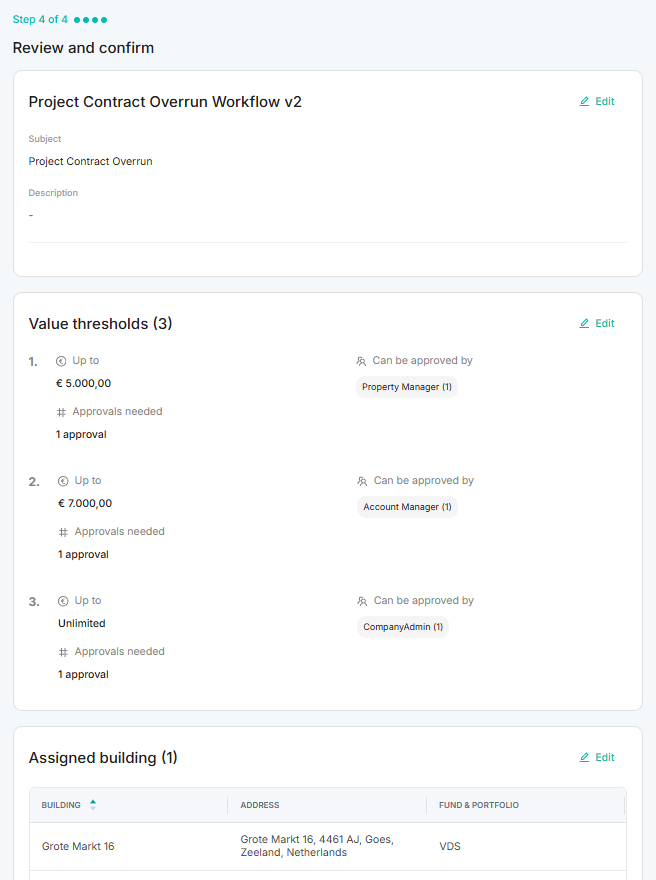Click hash icon for second threshold approvals
Image resolution: width=656 pixels, height=880 pixels.
pyautogui.click(x=63, y=532)
